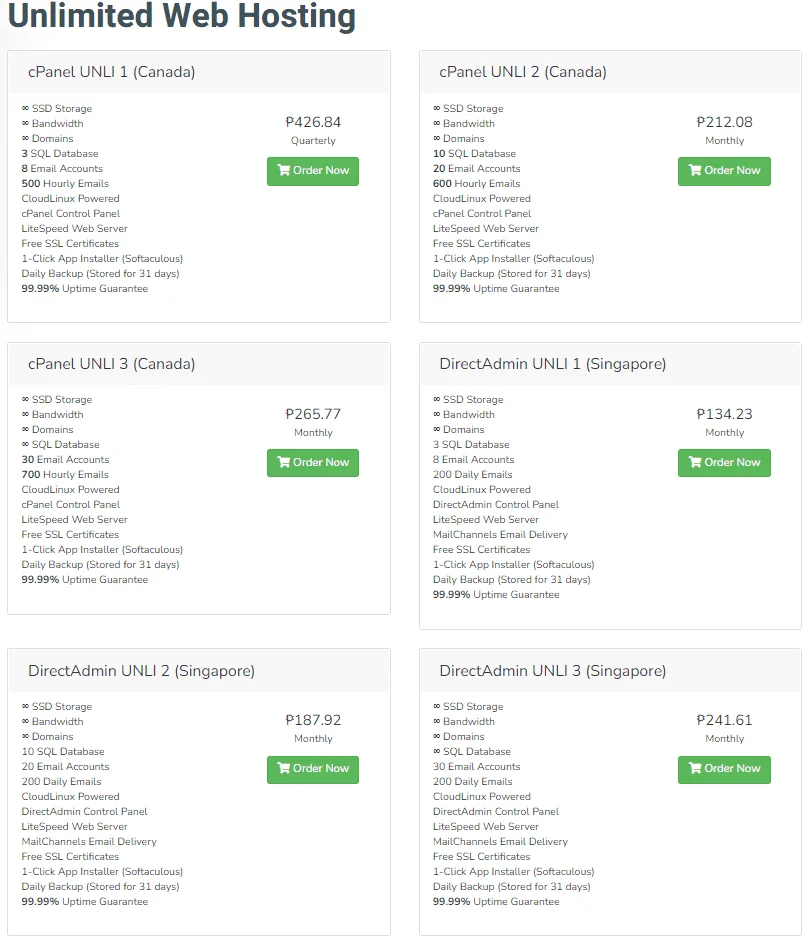Click cart icon for DirectAdmin UNLI 2 plan

(x=284, y=769)
